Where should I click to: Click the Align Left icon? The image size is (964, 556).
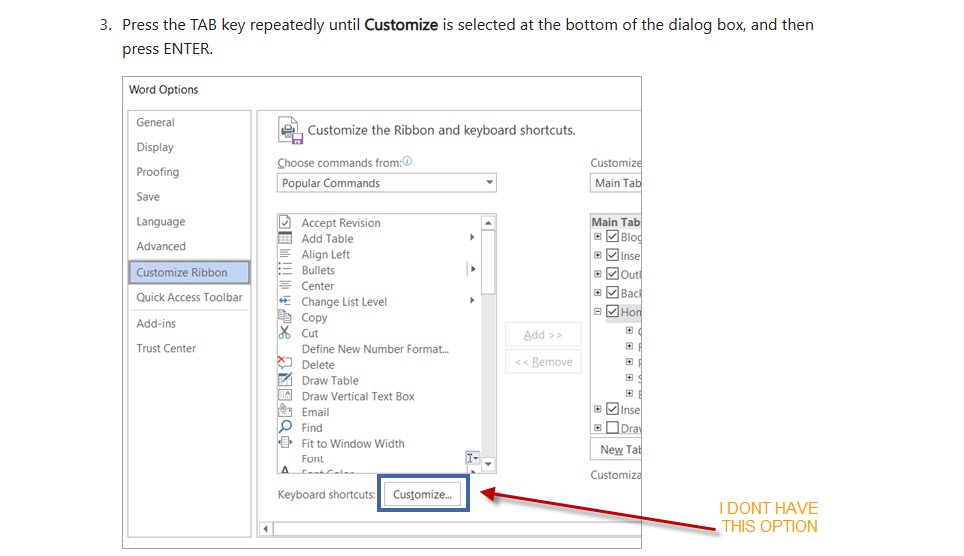[285, 254]
